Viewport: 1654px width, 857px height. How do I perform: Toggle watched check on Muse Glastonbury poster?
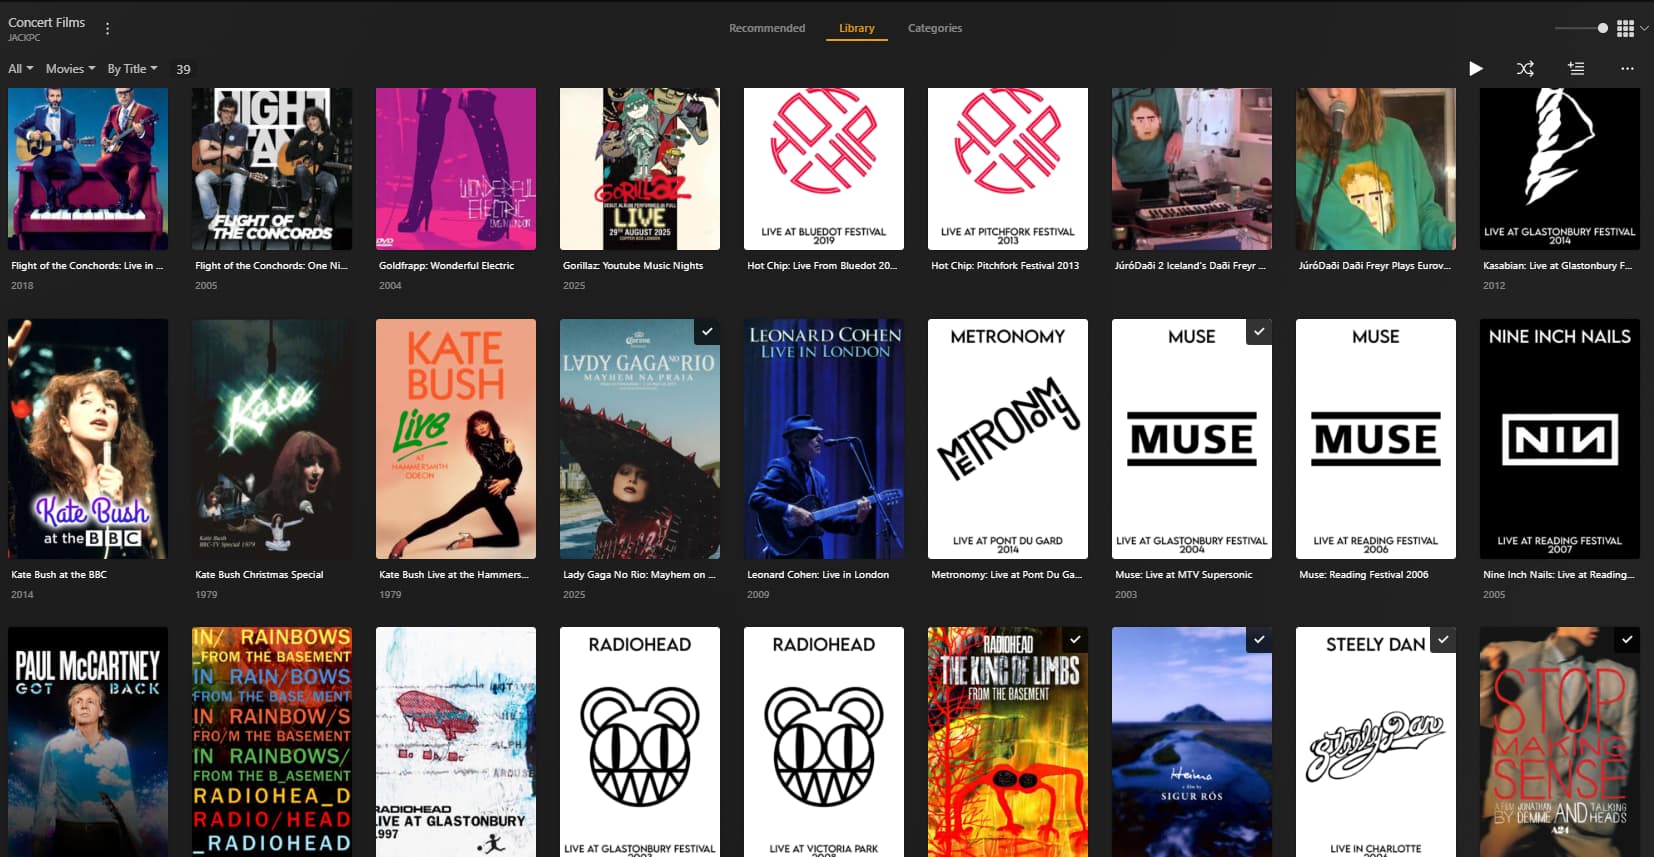point(1259,332)
